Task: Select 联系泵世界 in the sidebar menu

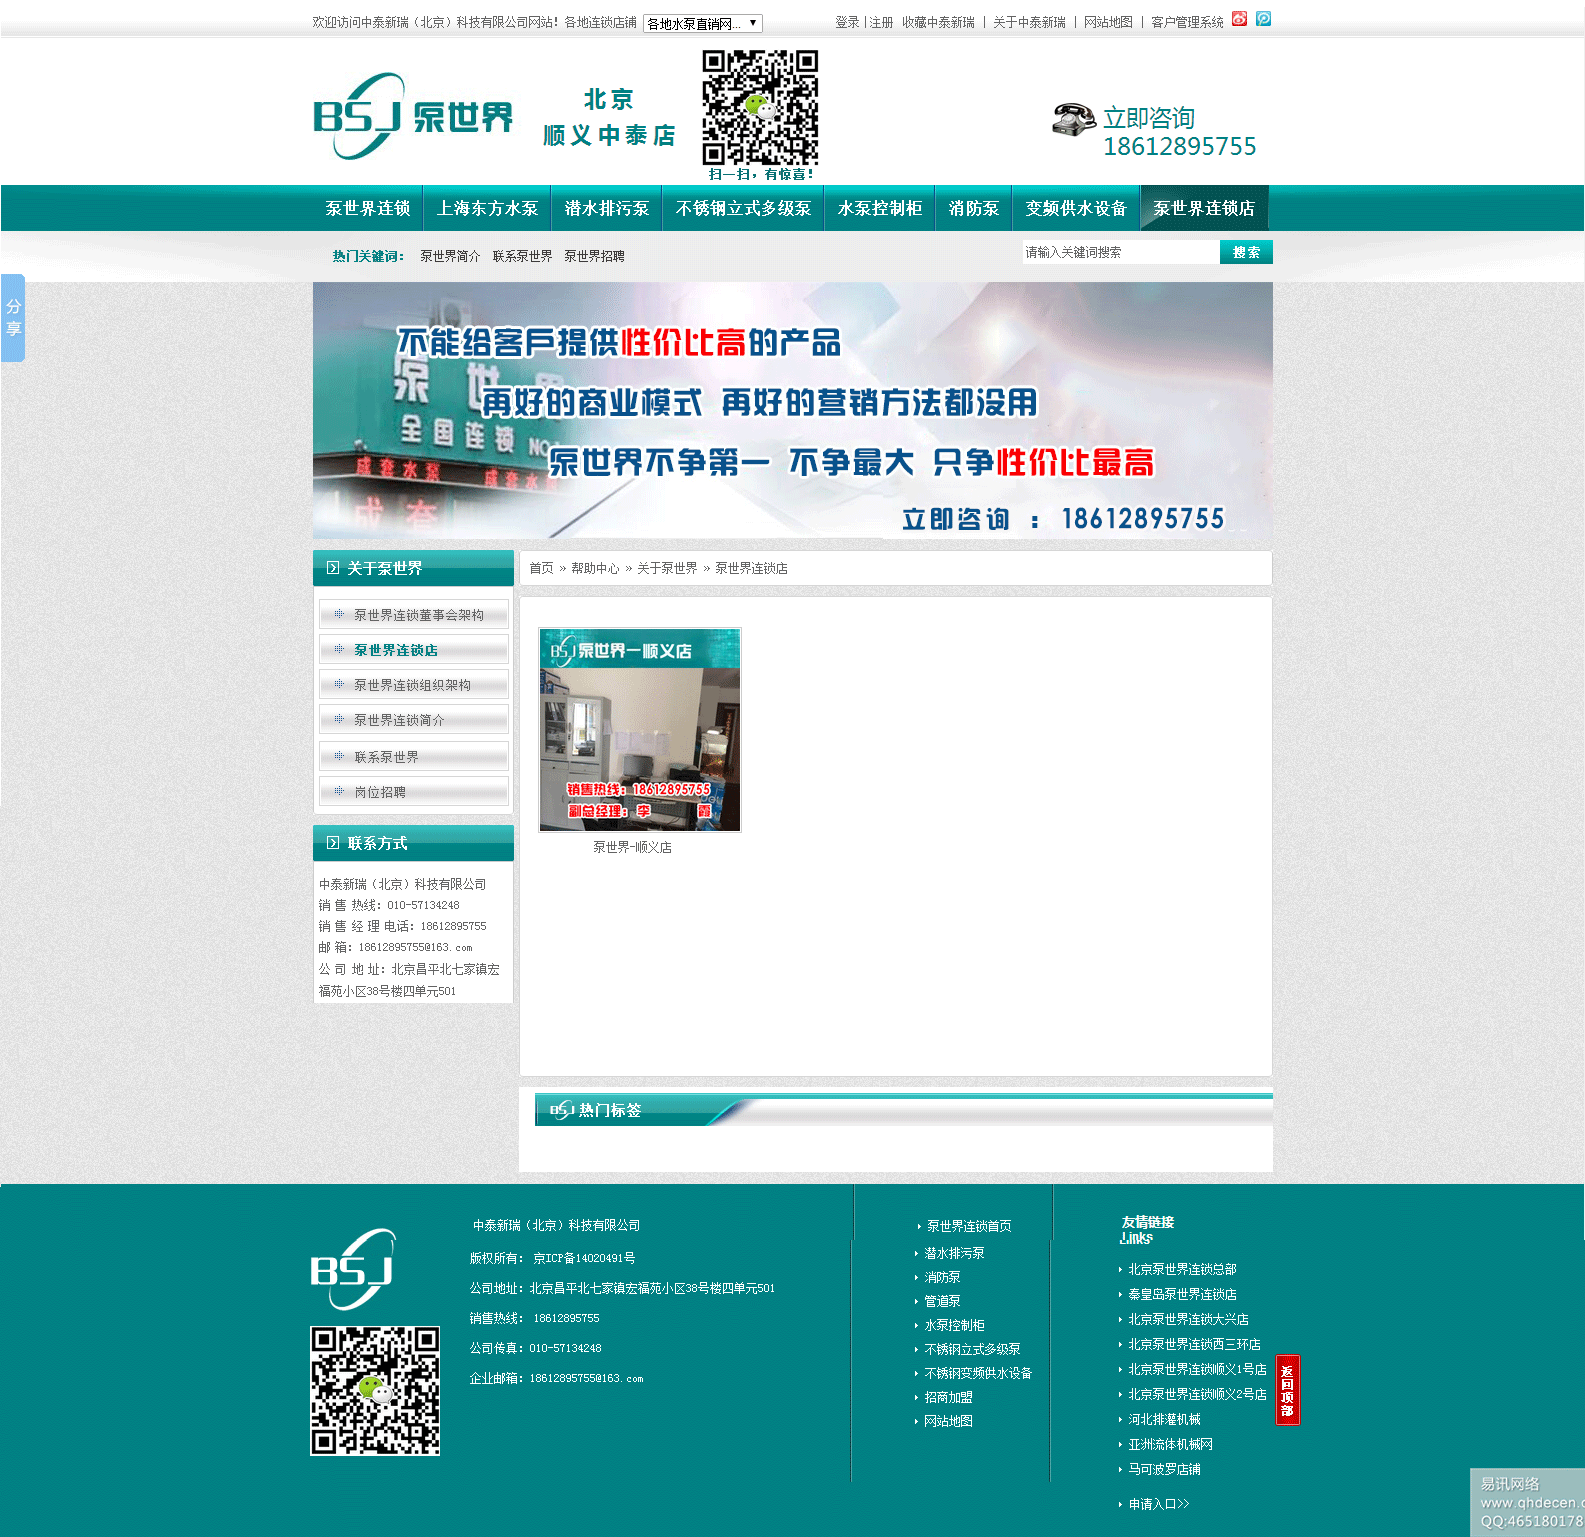Action: (x=414, y=757)
